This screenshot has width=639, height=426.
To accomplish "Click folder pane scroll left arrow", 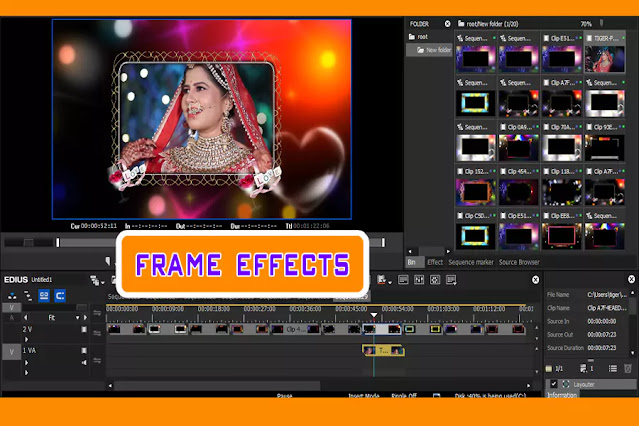I will tap(410, 252).
